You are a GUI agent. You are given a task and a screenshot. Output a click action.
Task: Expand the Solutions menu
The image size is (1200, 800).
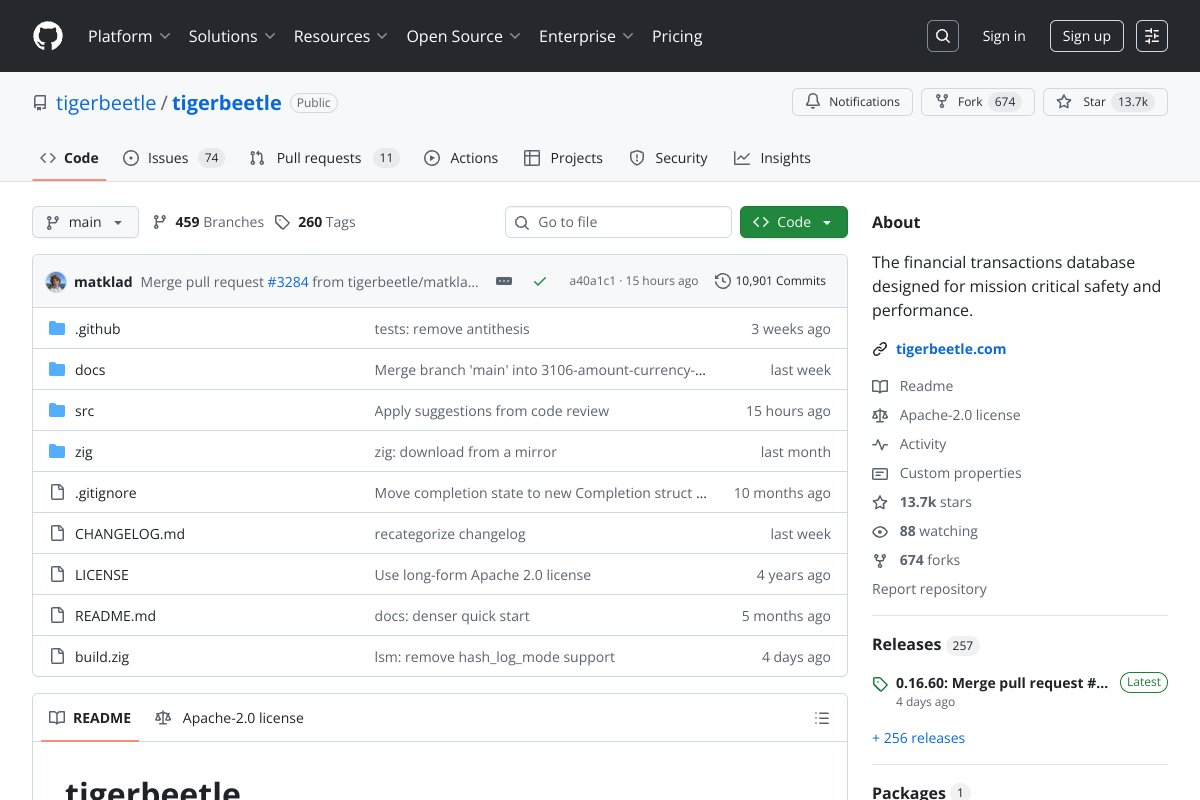pyautogui.click(x=232, y=36)
